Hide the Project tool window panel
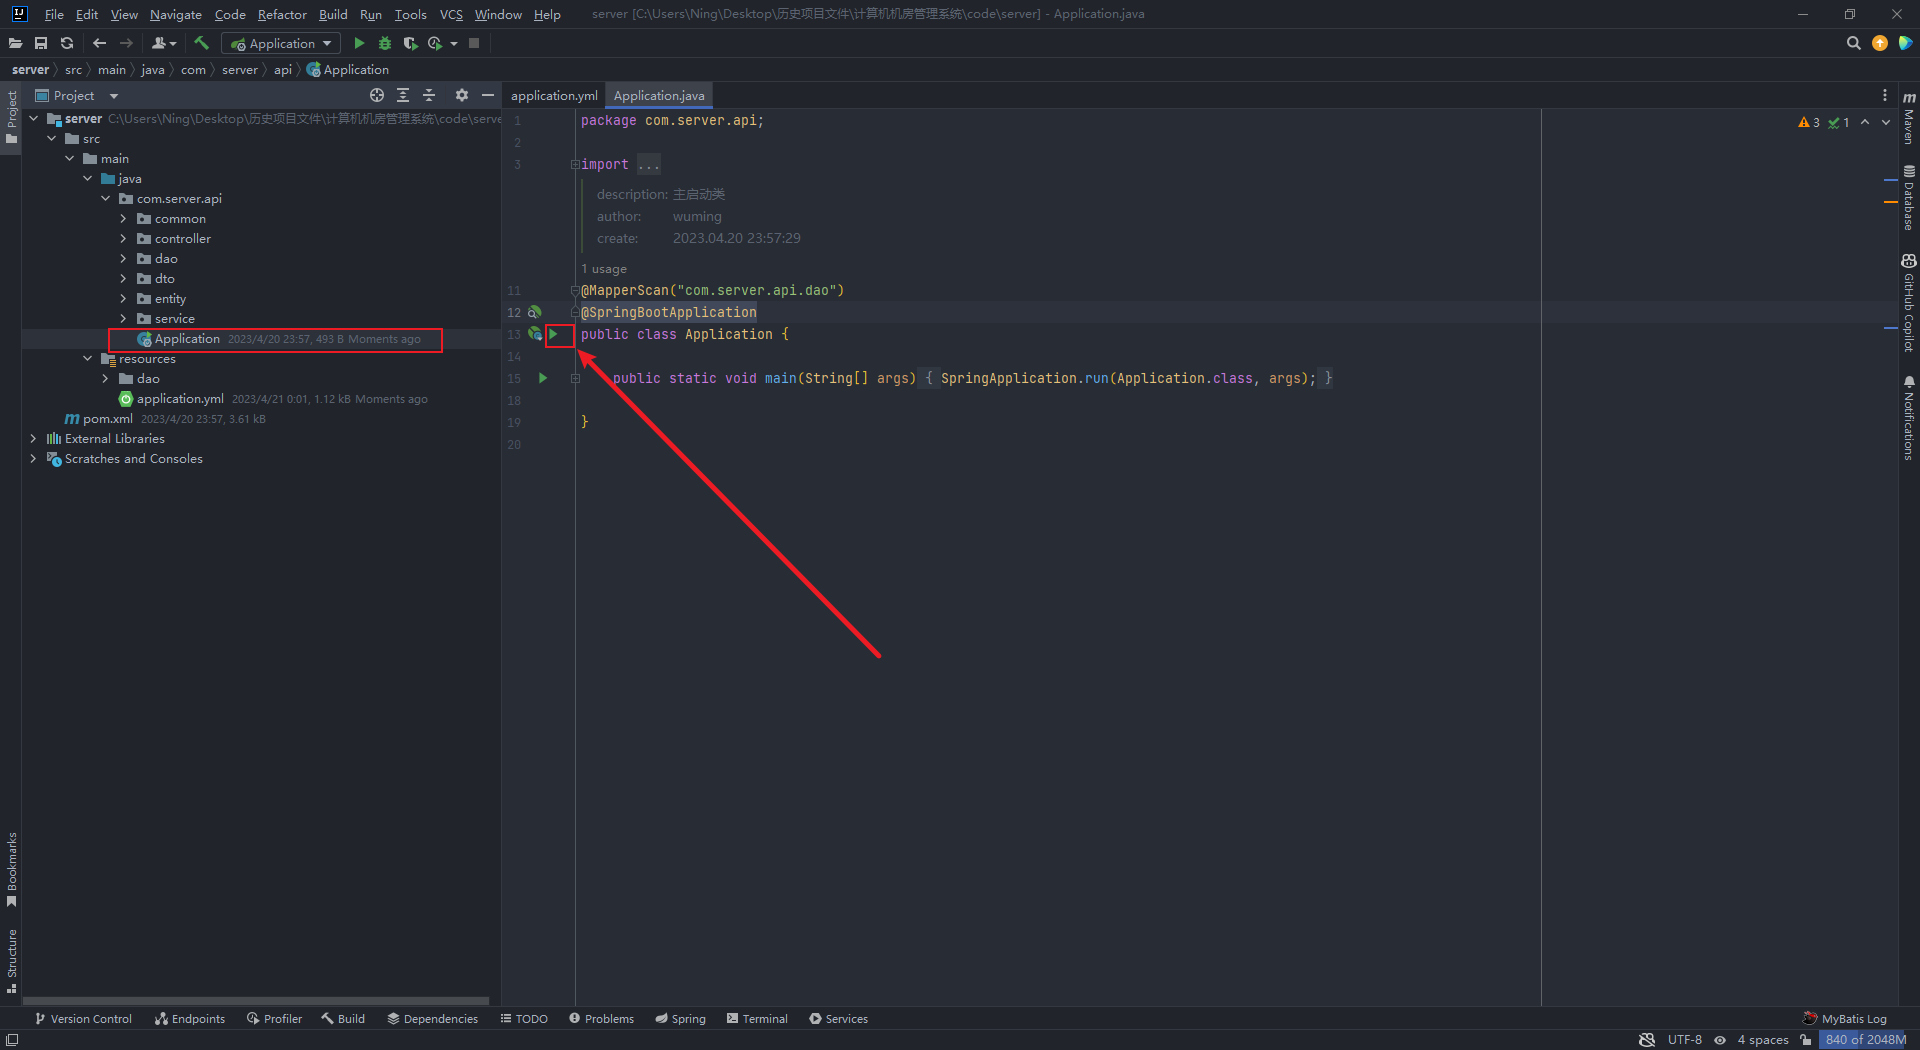Viewport: 1920px width, 1050px height. click(x=488, y=95)
